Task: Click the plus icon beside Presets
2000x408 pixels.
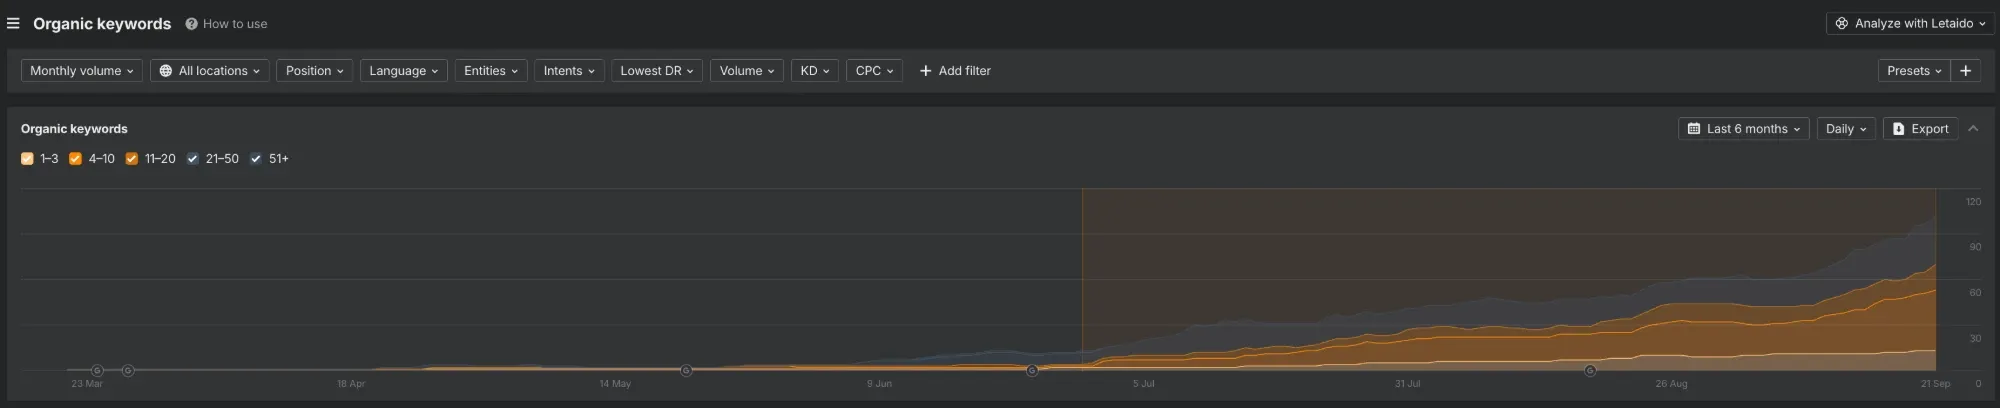Action: coord(1966,71)
